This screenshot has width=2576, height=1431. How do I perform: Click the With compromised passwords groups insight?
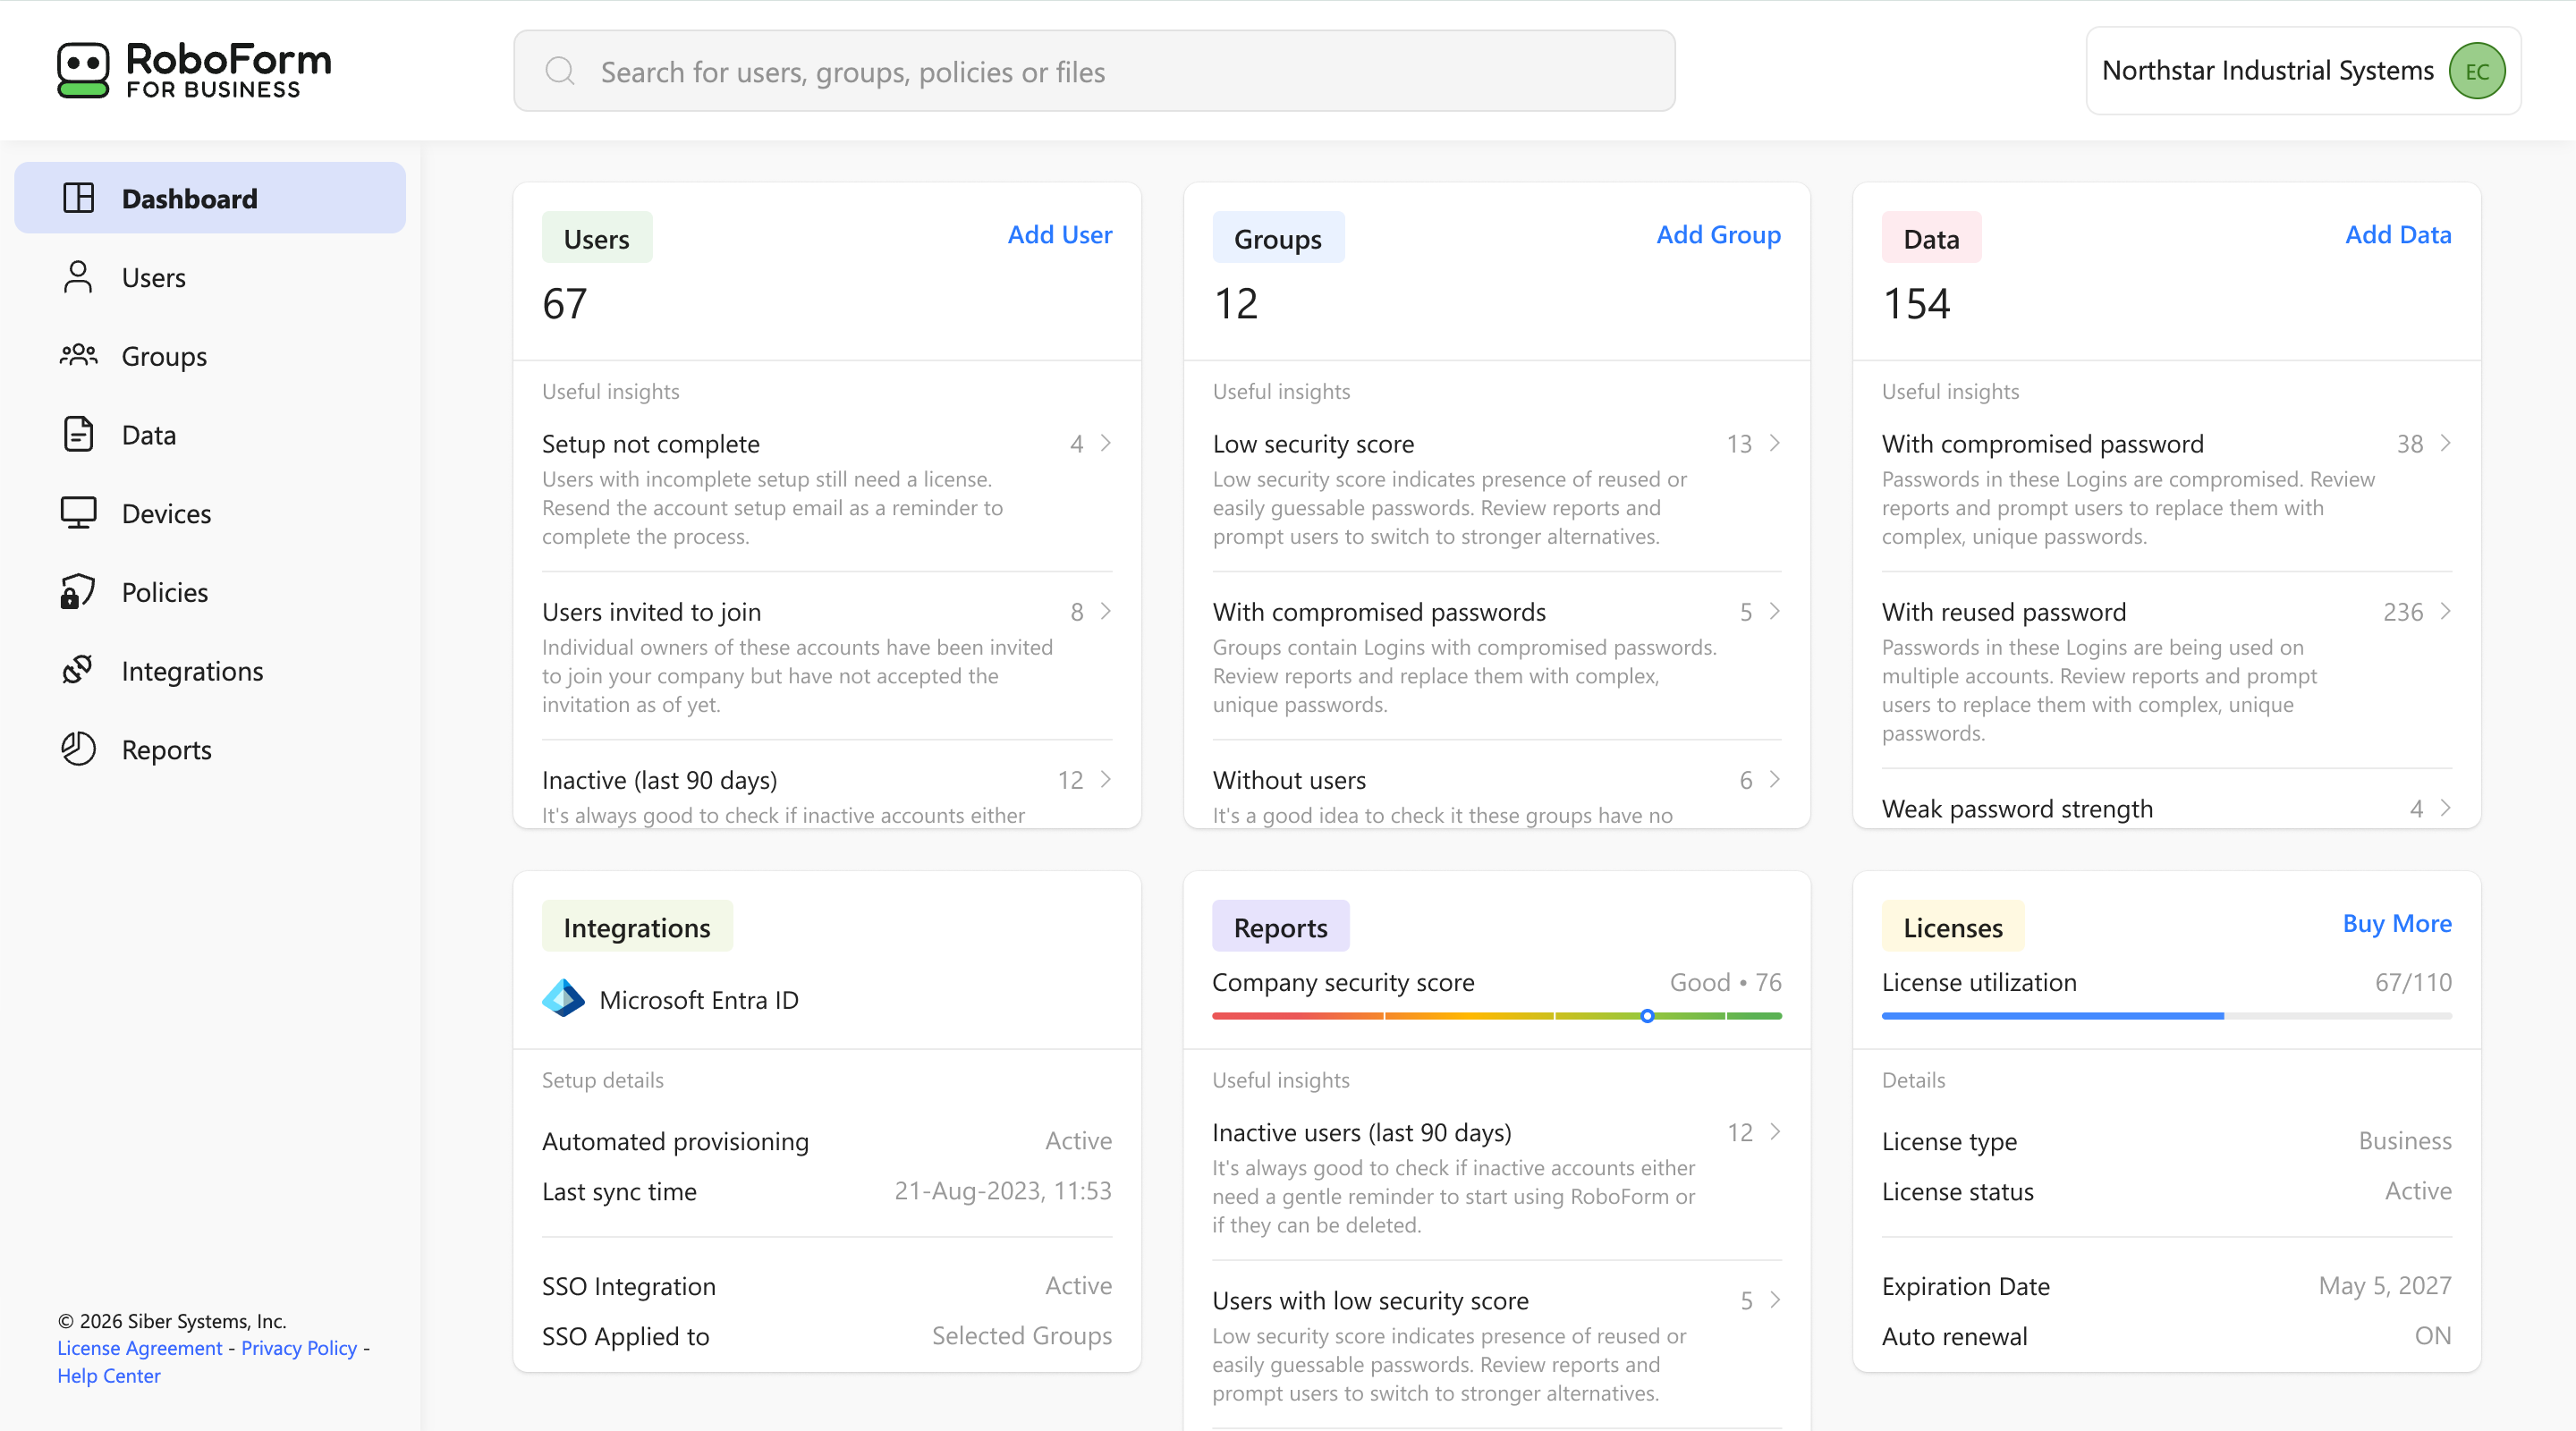[1496, 656]
